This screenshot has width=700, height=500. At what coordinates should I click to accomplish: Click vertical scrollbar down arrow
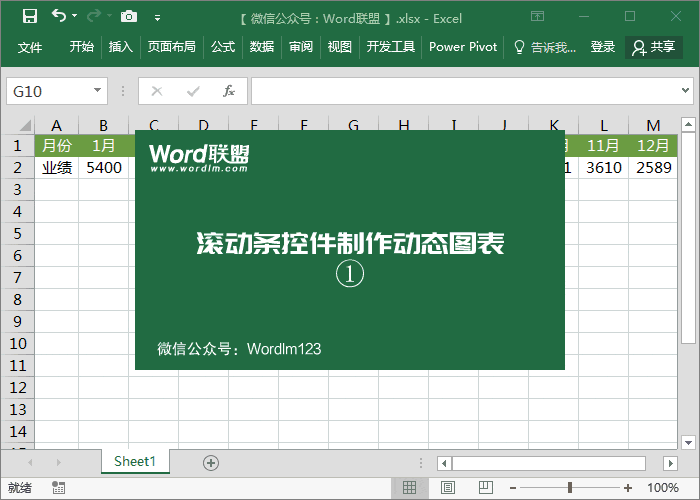(688, 442)
